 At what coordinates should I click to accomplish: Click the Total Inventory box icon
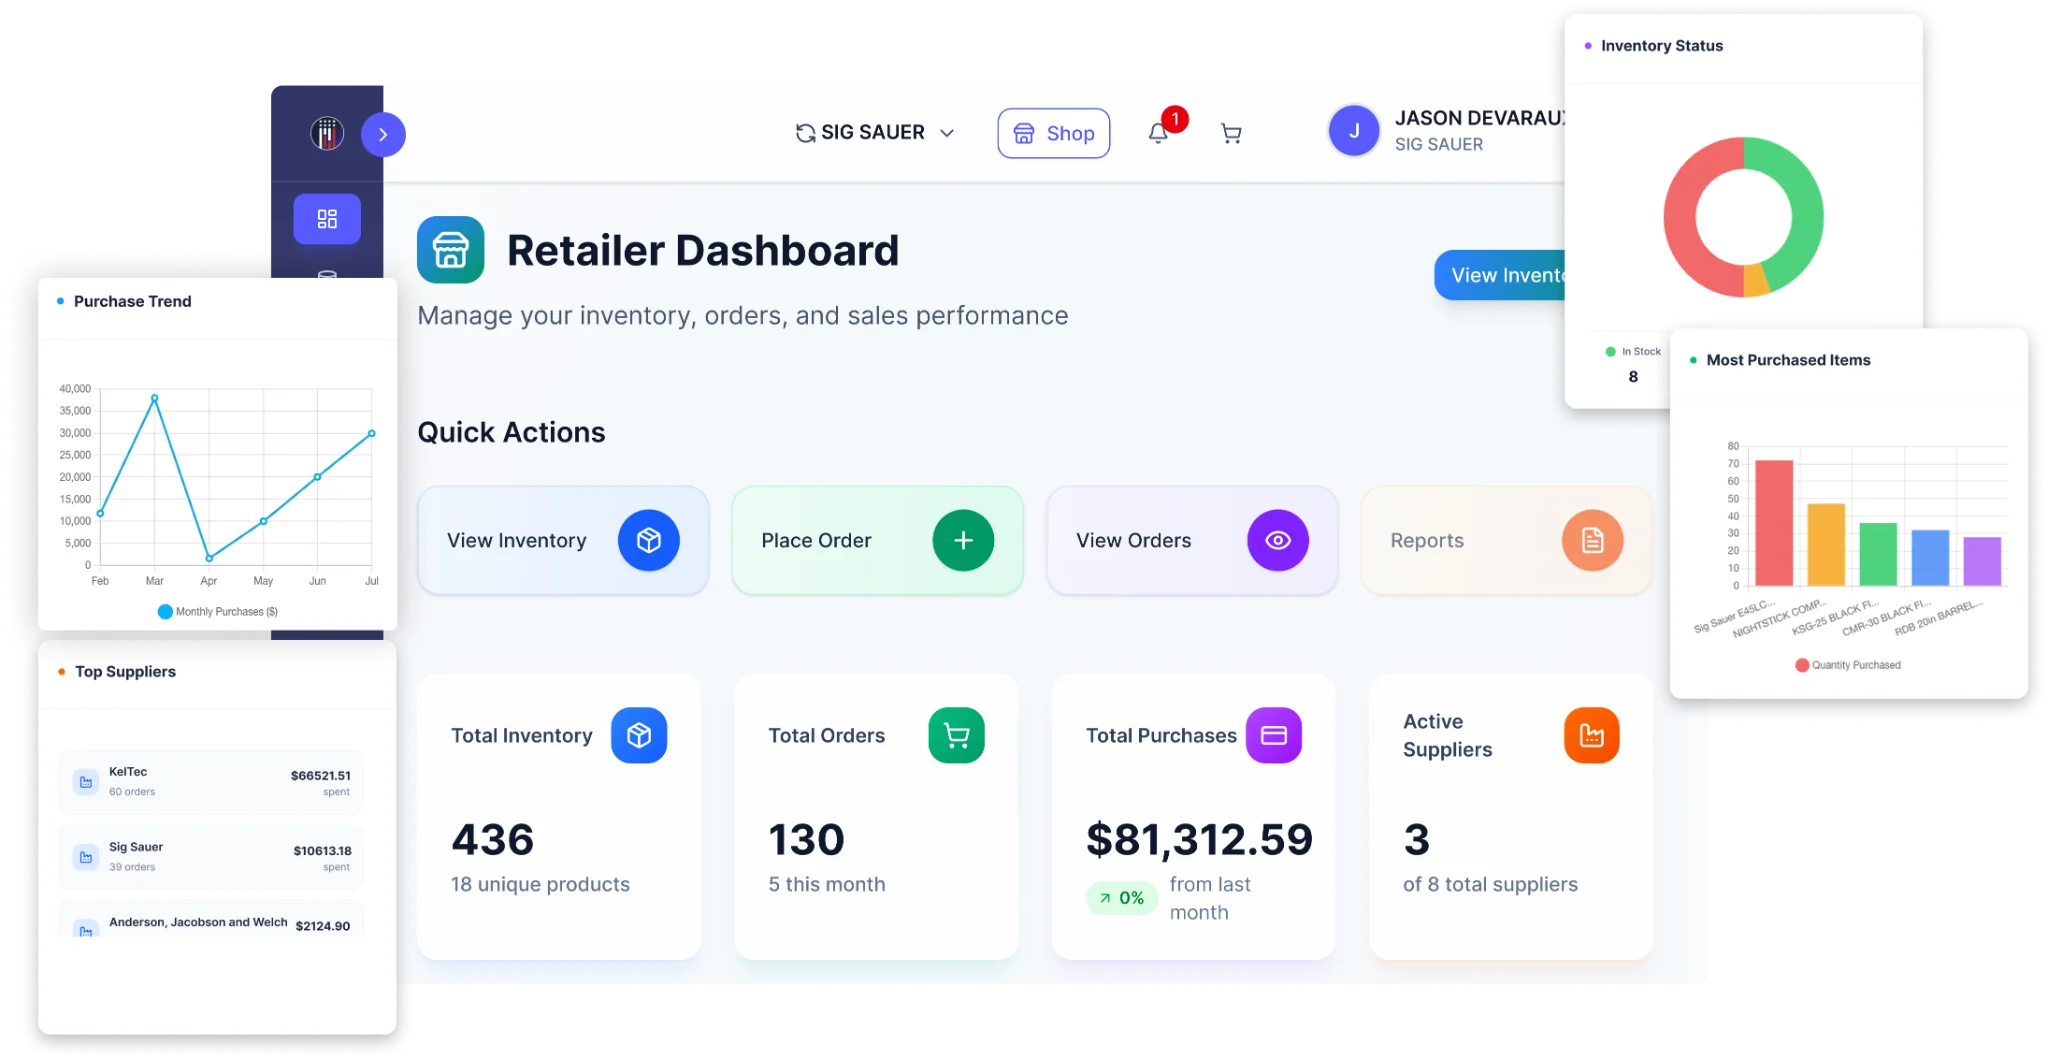(639, 735)
